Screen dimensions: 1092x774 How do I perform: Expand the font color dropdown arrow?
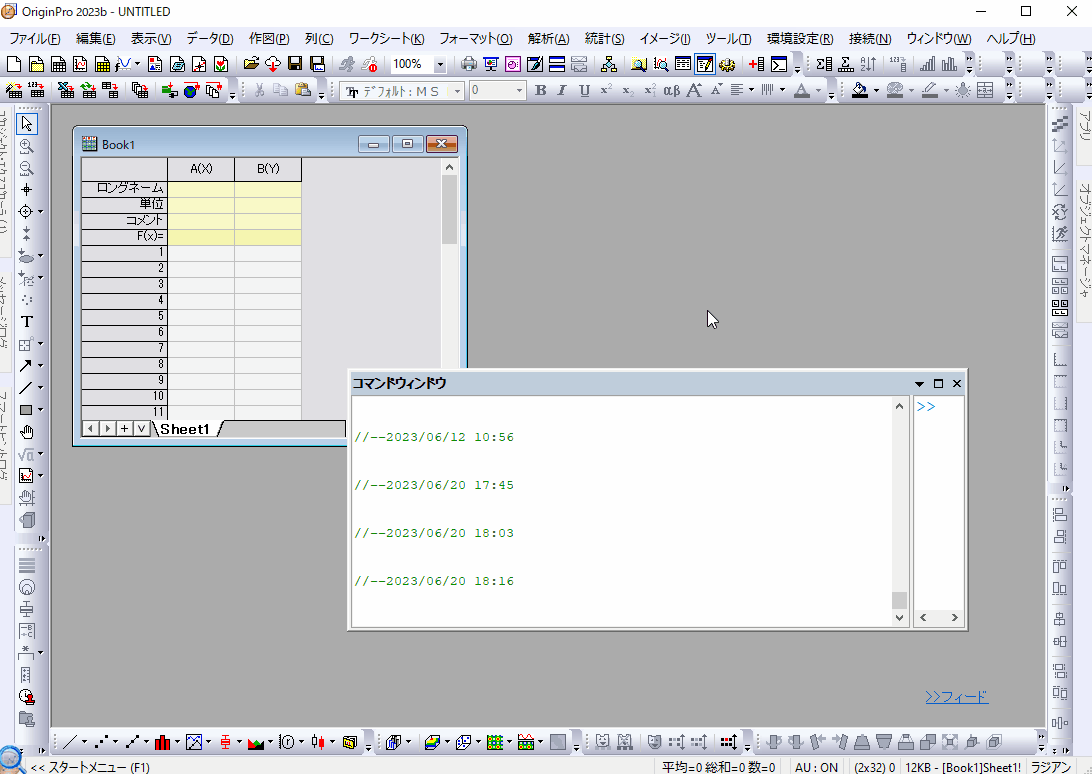pyautogui.click(x=818, y=91)
